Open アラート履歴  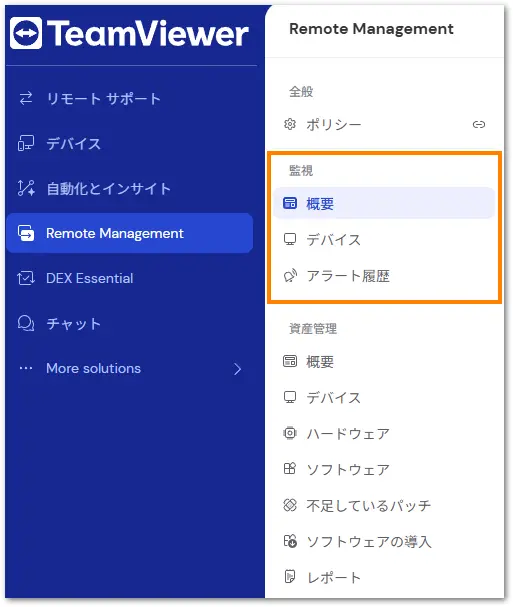[x=384, y=275]
